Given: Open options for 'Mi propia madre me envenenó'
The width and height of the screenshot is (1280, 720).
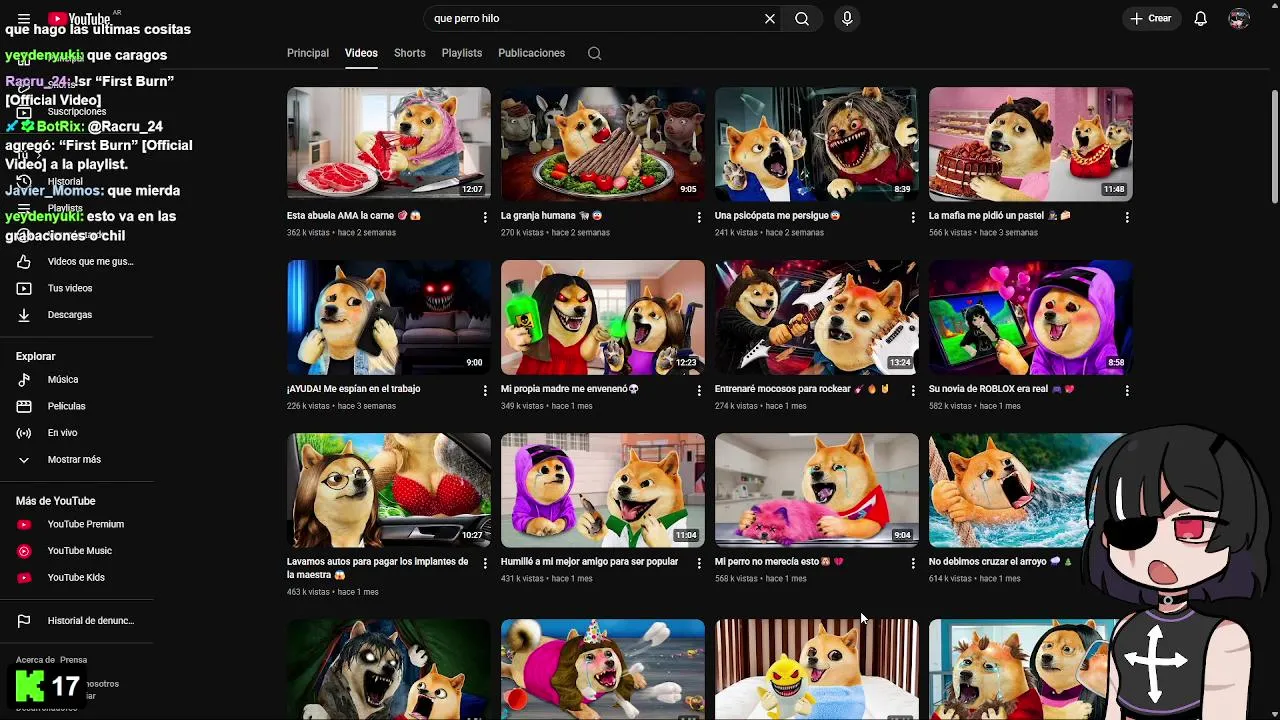Looking at the screenshot, I should click(699, 390).
